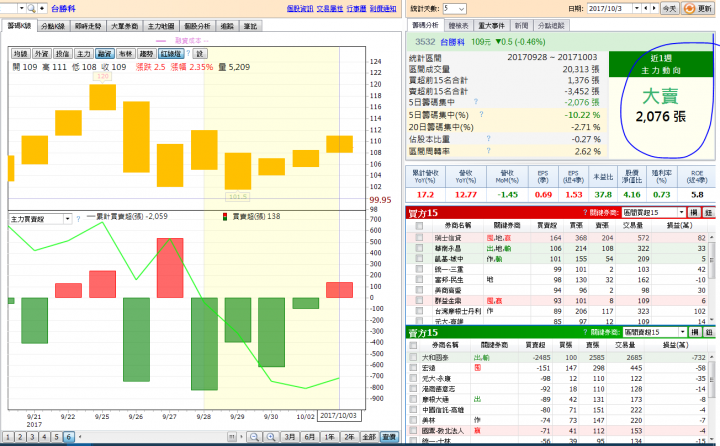Click the help icon beside 5日籌碼集中(%)
Viewport: 720px width, 446px height.
pyautogui.click(x=481, y=114)
